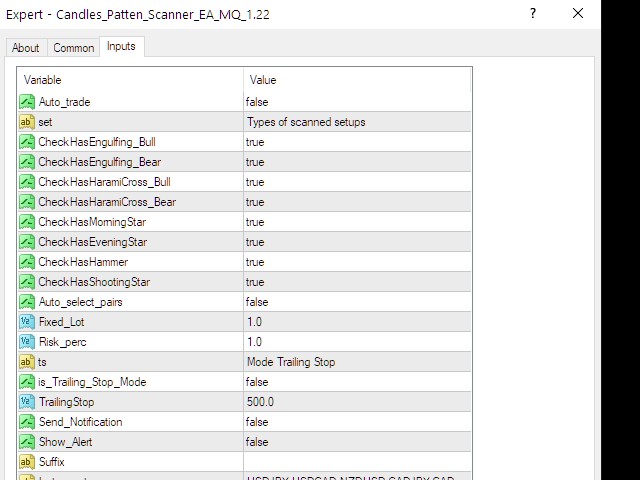This screenshot has width=640, height=480.
Task: Click the 'Send_Notification' variable name
Action: tap(80, 422)
